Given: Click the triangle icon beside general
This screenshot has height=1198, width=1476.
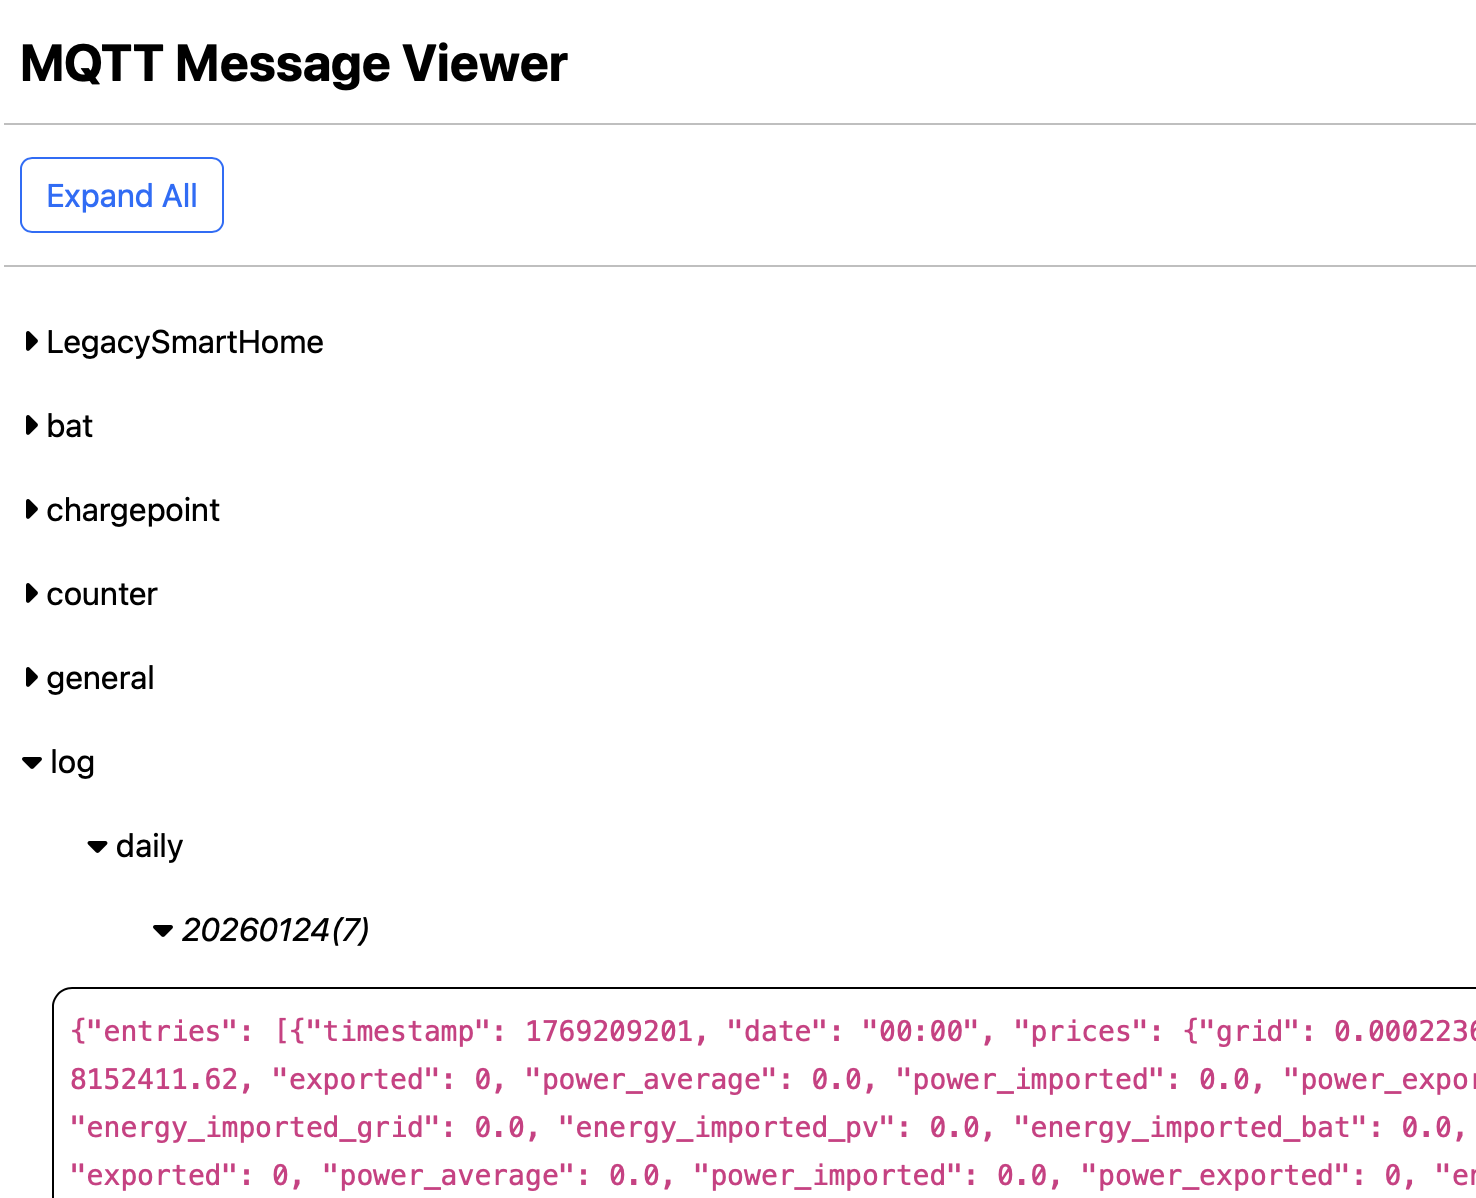Looking at the screenshot, I should click(31, 677).
